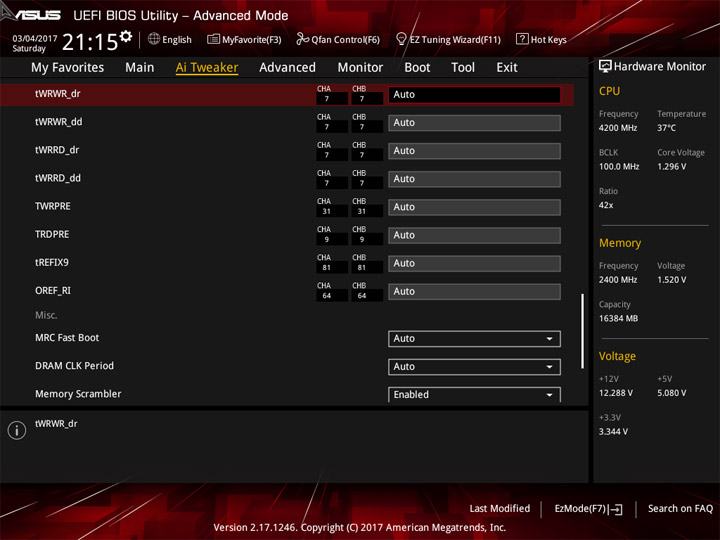Click the OREF_RI Auto input field
720x540 pixels.
(x=474, y=292)
